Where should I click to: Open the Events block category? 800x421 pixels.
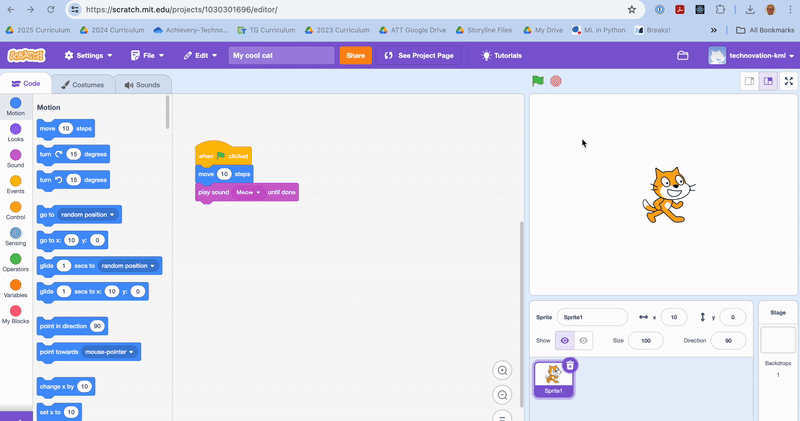tap(15, 185)
